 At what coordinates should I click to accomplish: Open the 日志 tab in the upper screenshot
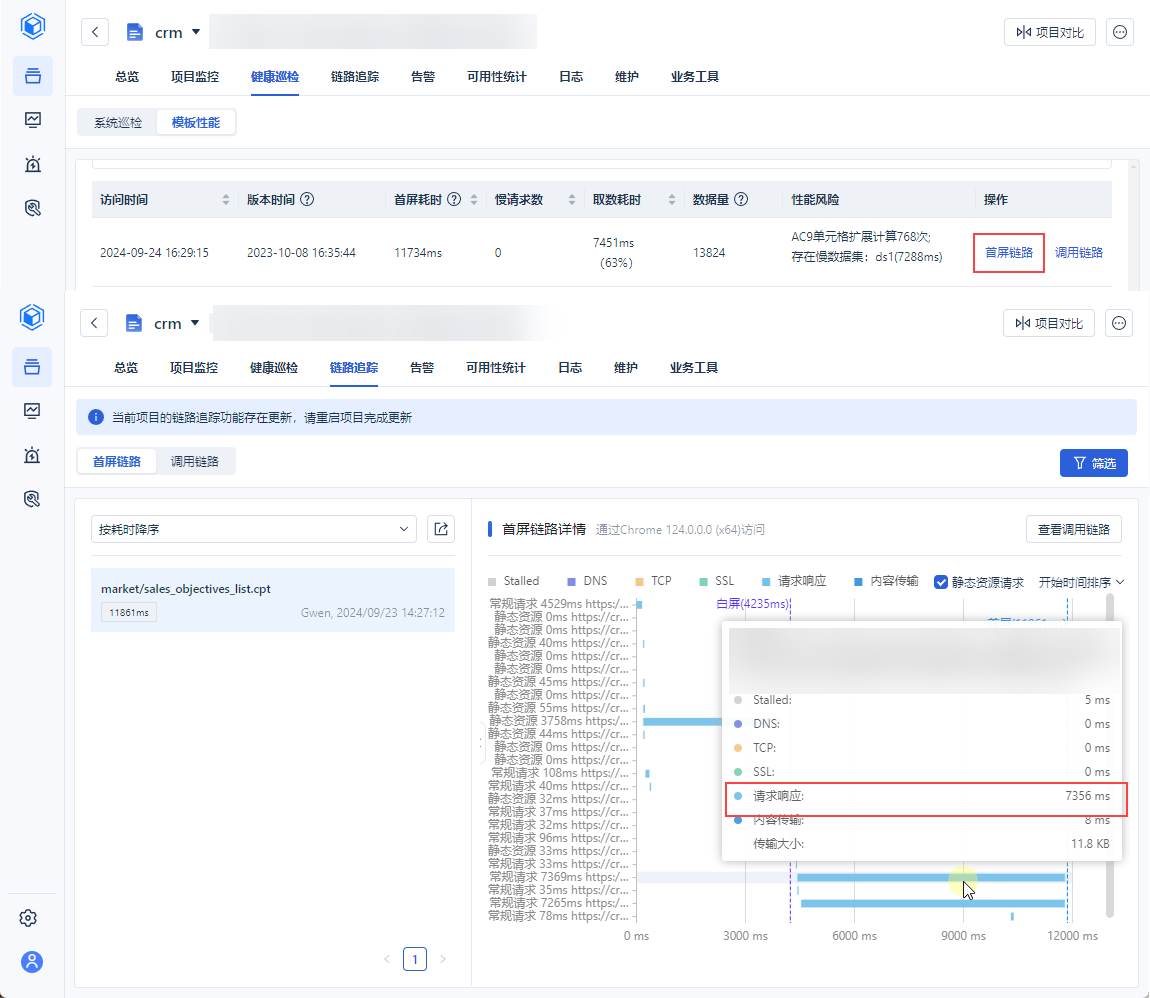[571, 77]
